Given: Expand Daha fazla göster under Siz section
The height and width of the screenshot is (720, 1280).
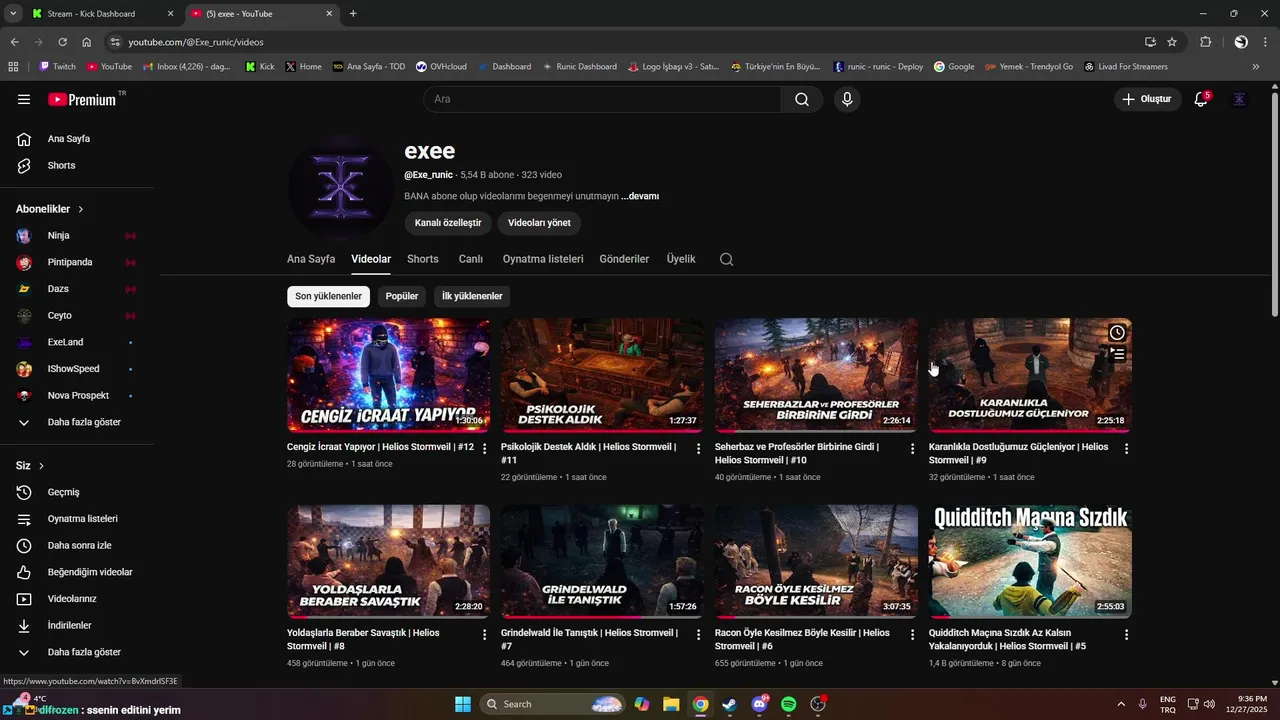Looking at the screenshot, I should point(77,652).
